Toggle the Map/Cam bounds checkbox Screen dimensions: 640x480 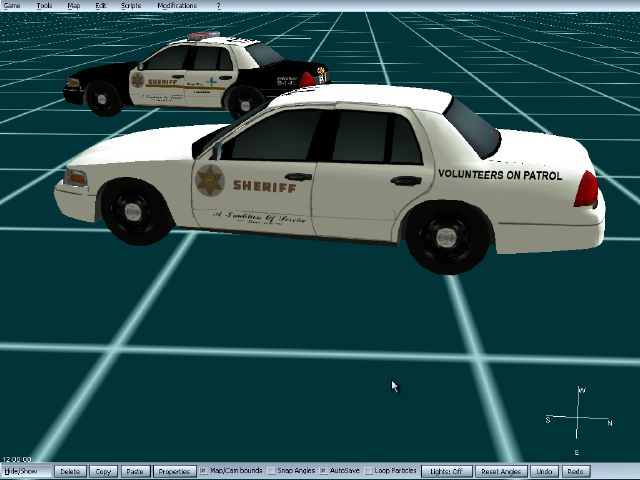pos(203,471)
